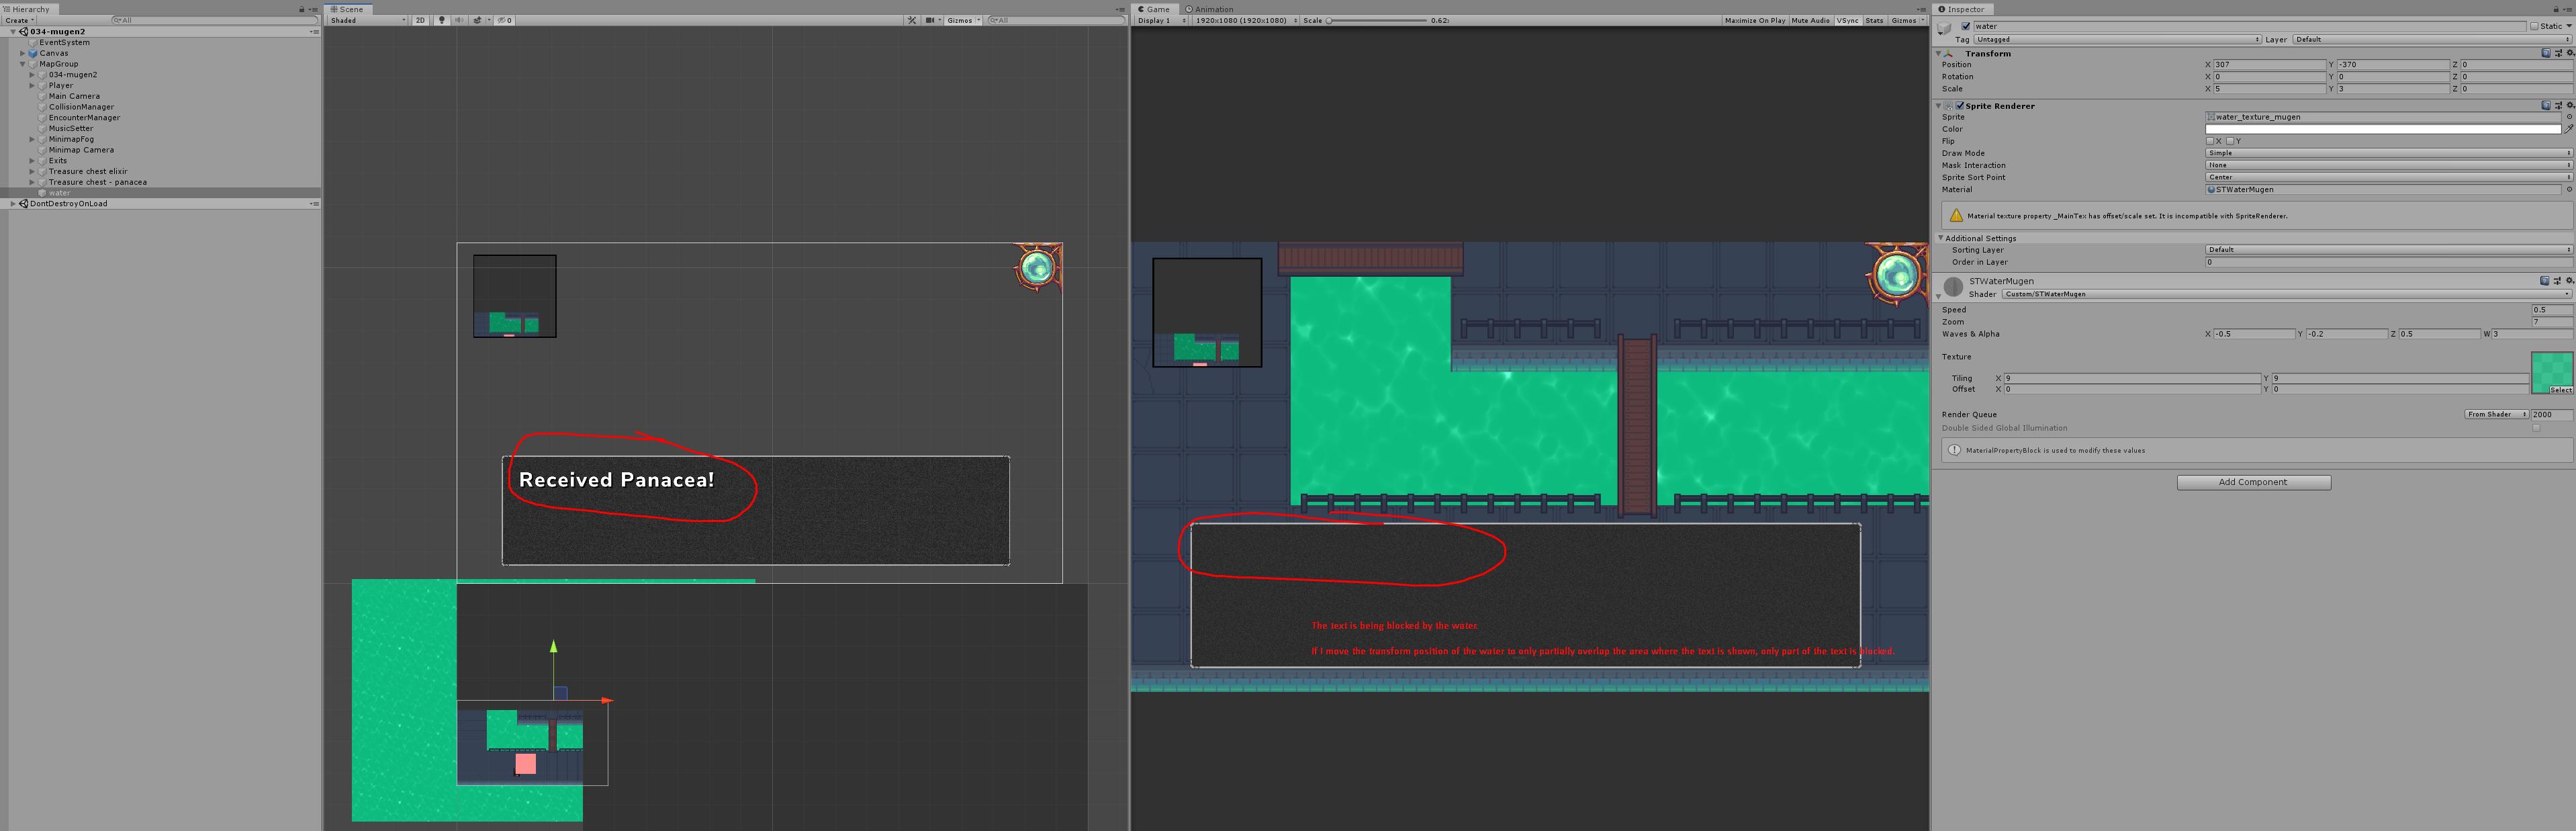Open Transform component gear settings

pos(2570,53)
